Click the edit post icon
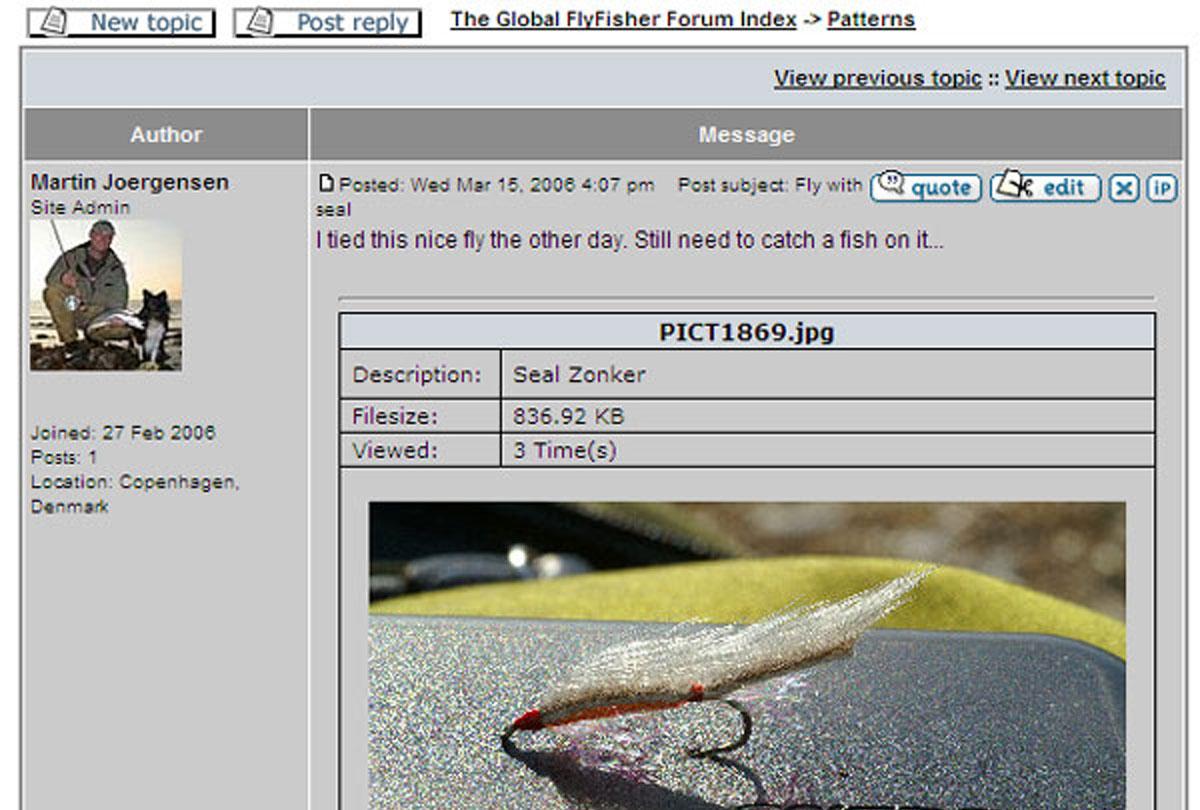Image resolution: width=1200 pixels, height=810 pixels. (1045, 187)
